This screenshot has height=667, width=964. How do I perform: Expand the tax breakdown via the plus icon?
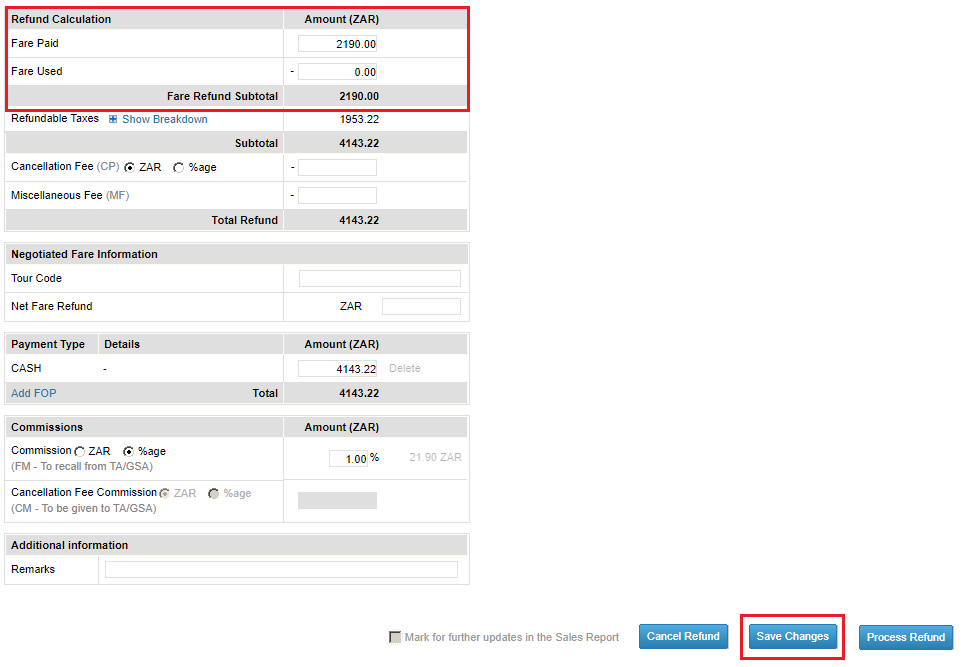[115, 119]
